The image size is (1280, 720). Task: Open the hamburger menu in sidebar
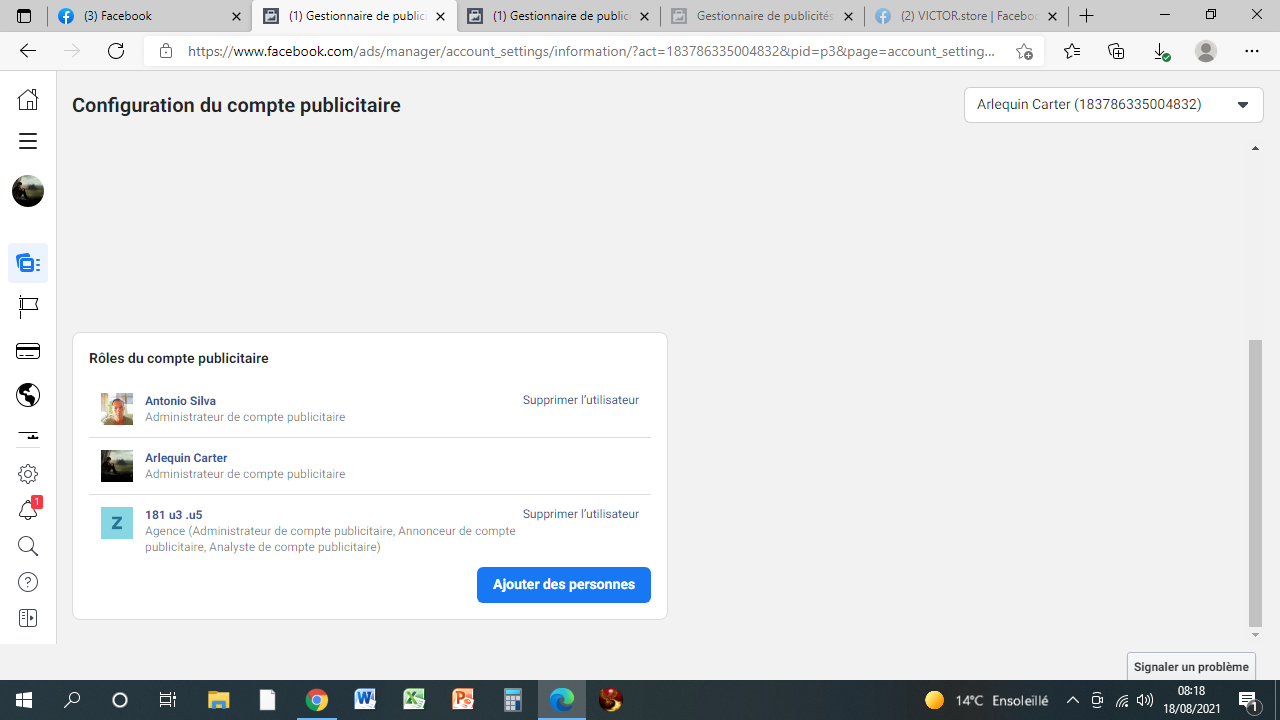(x=28, y=141)
